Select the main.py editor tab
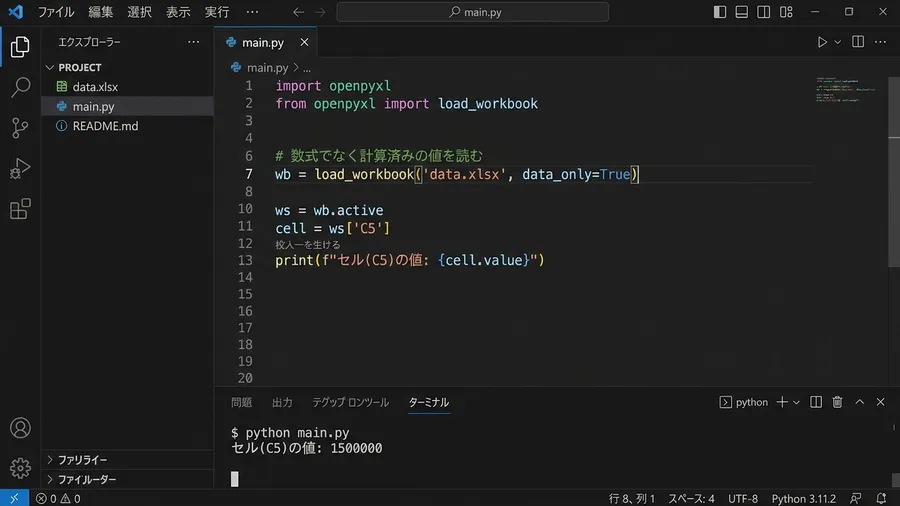This screenshot has height=506, width=900. pos(263,42)
